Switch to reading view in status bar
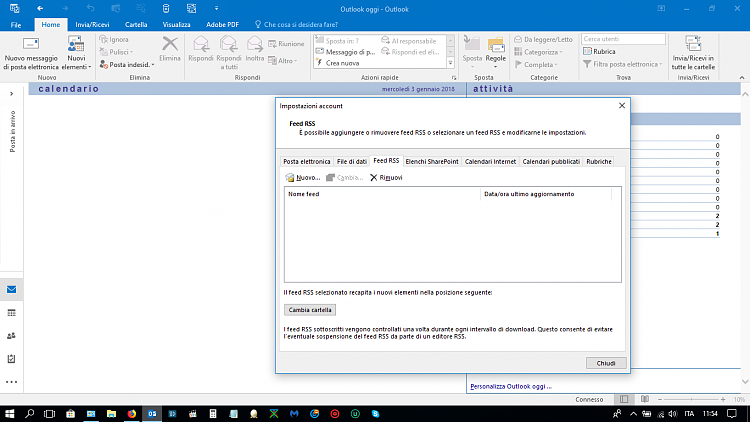The image size is (750, 422). pos(645,399)
